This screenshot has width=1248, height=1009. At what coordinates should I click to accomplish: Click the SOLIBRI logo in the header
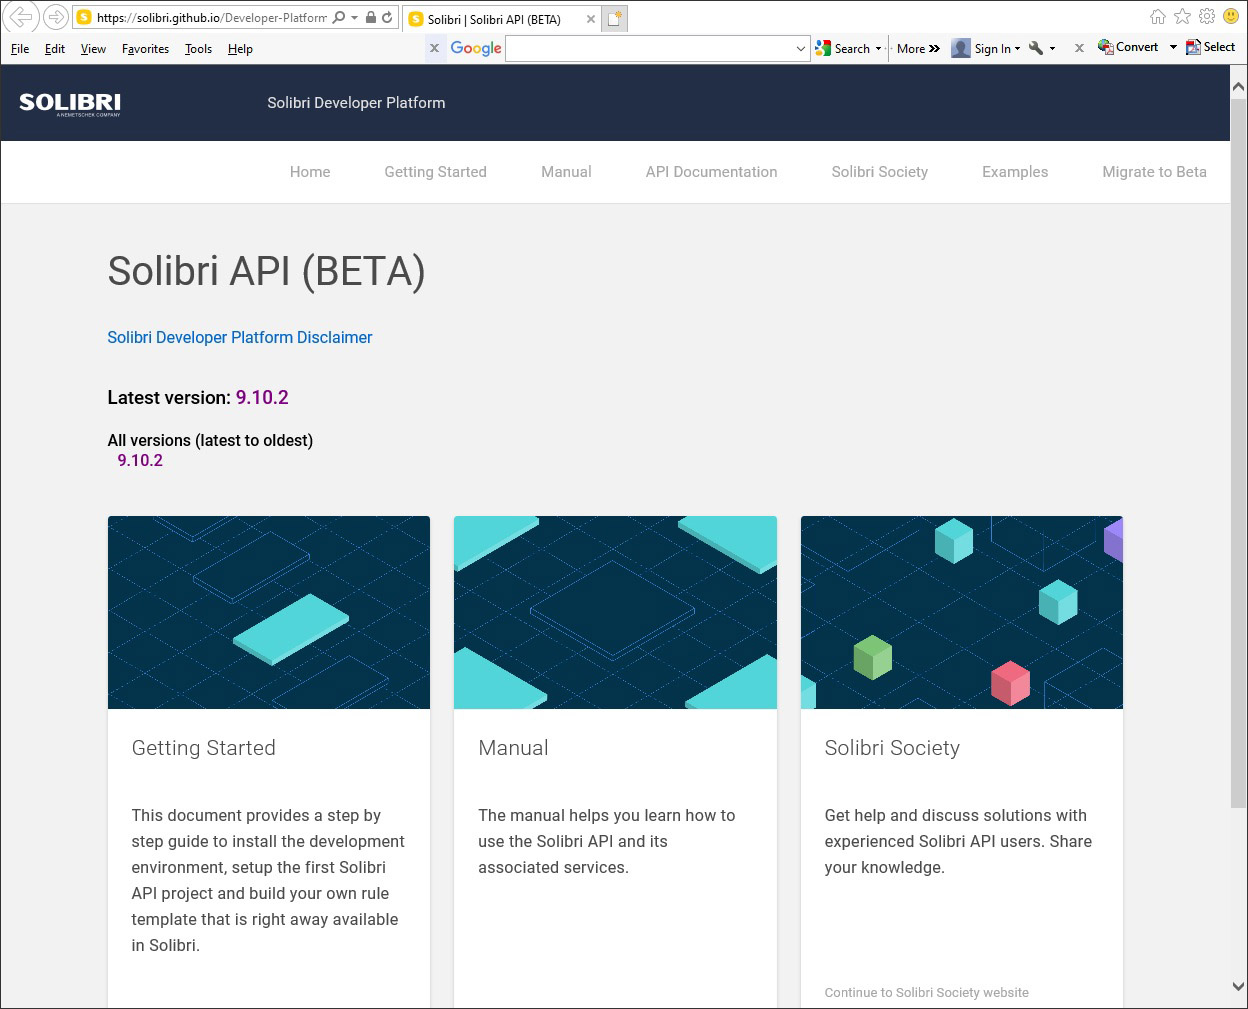(70, 103)
